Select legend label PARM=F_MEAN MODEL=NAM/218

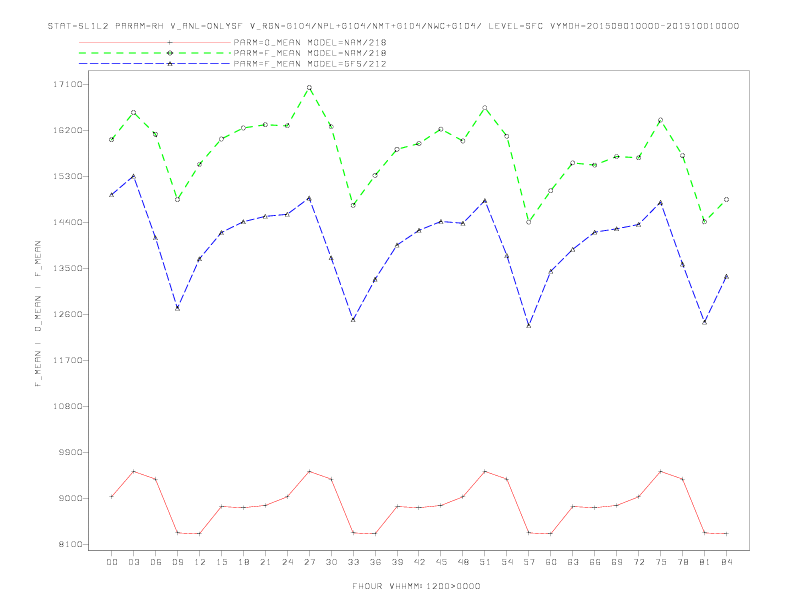[310, 53]
